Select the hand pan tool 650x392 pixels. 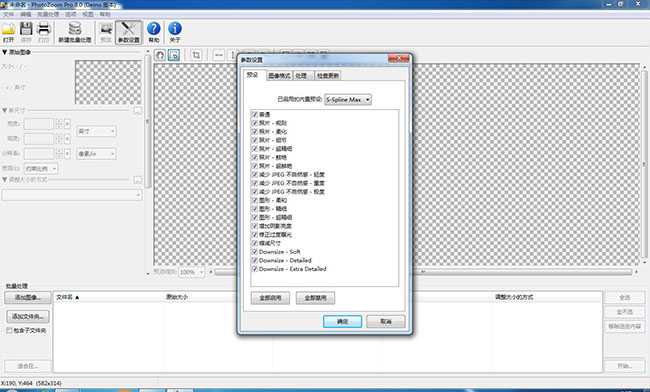(160, 55)
